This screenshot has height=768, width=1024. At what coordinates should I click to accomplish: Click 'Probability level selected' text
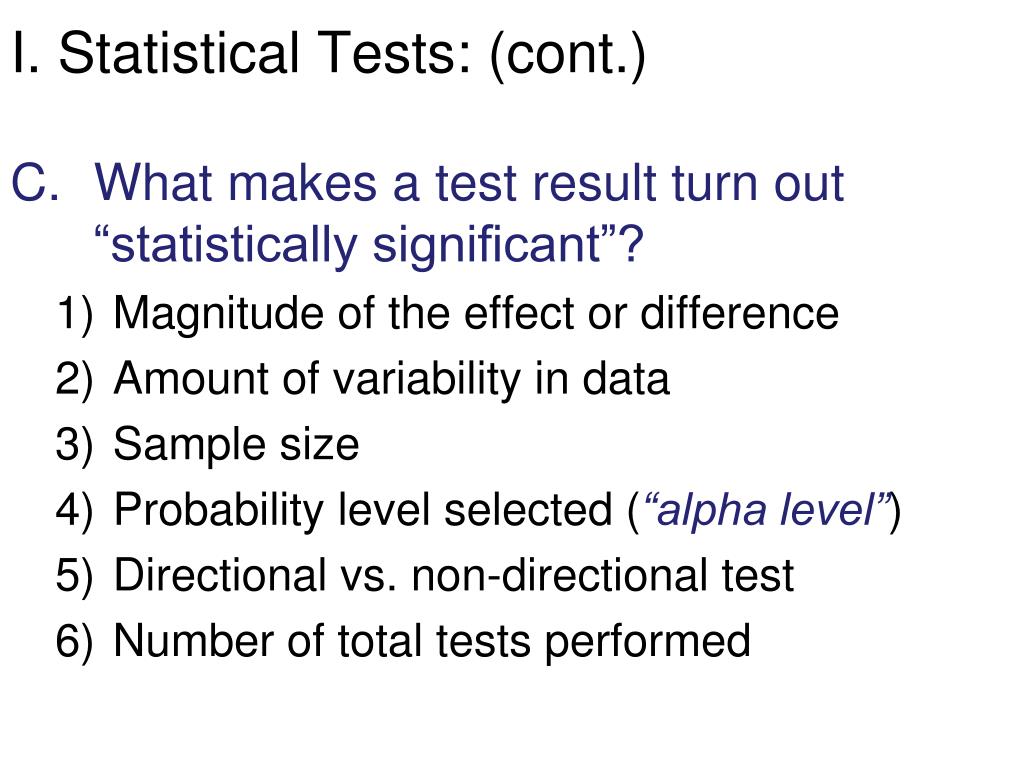[363, 510]
